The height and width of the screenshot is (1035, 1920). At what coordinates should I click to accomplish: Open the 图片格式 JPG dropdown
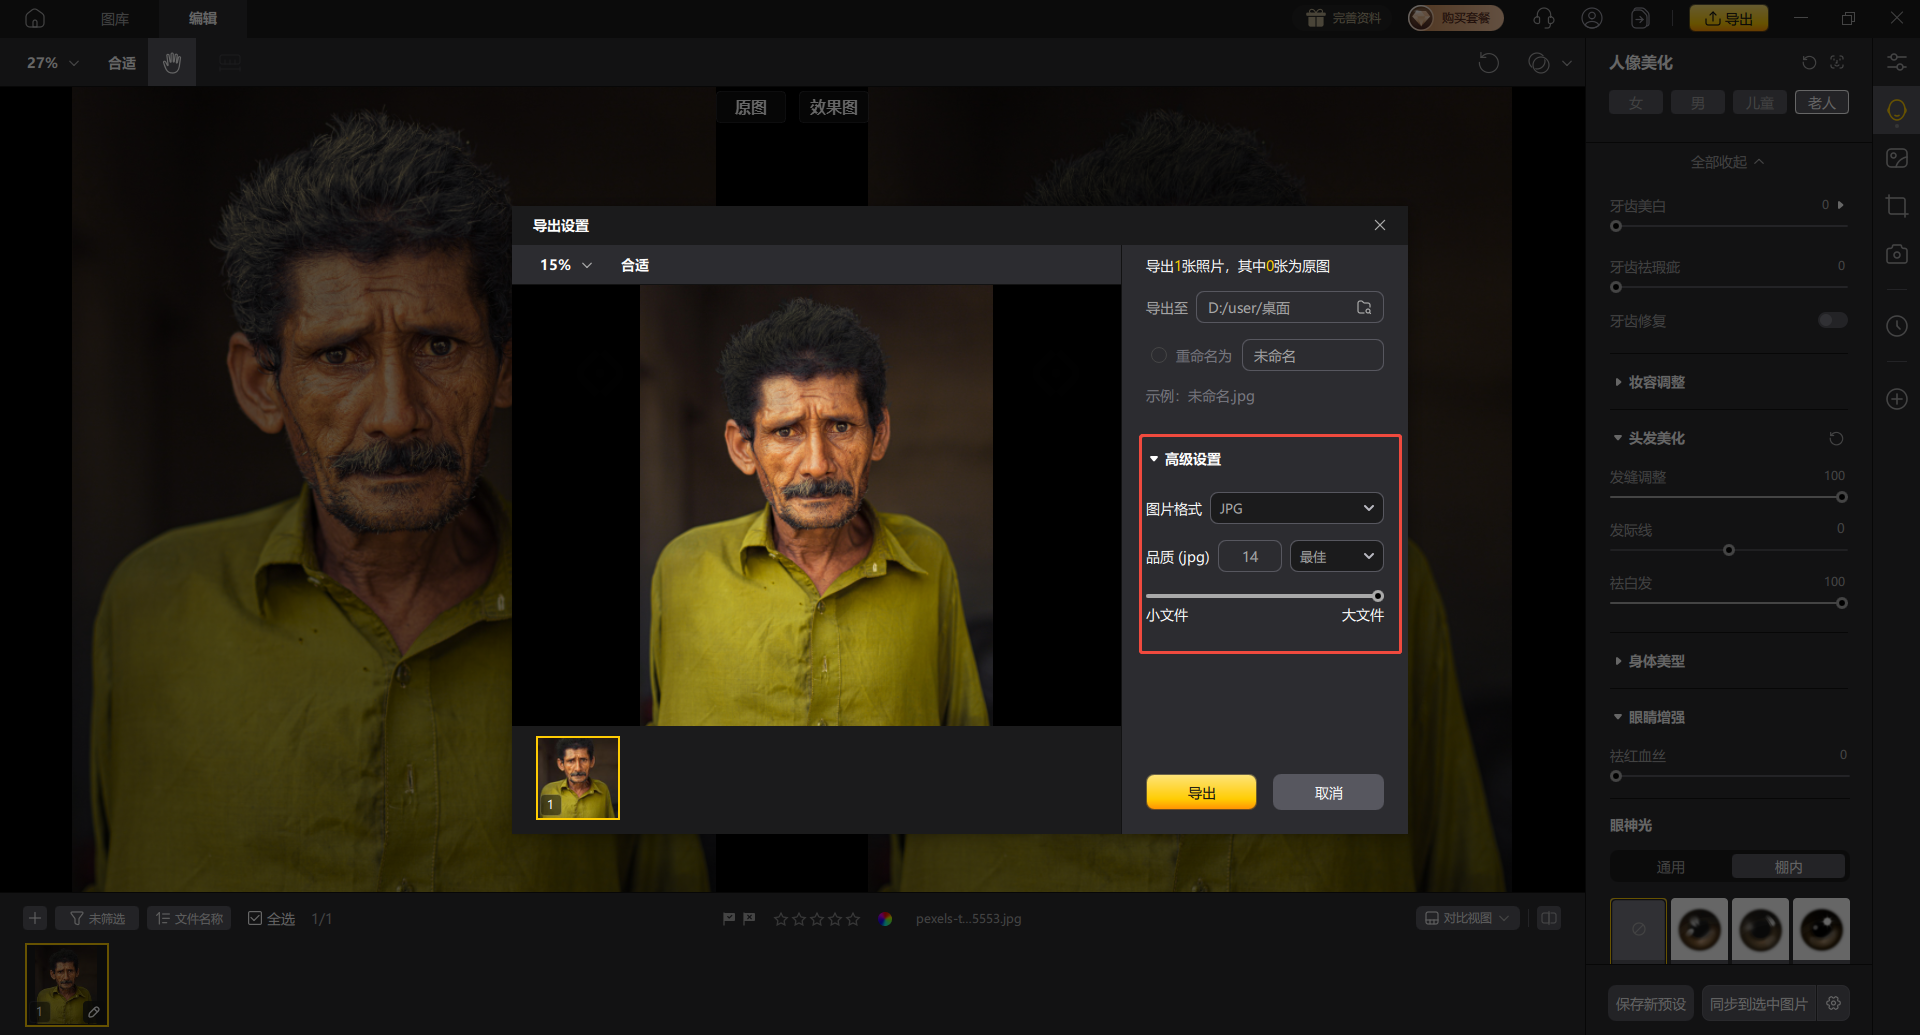(1296, 508)
